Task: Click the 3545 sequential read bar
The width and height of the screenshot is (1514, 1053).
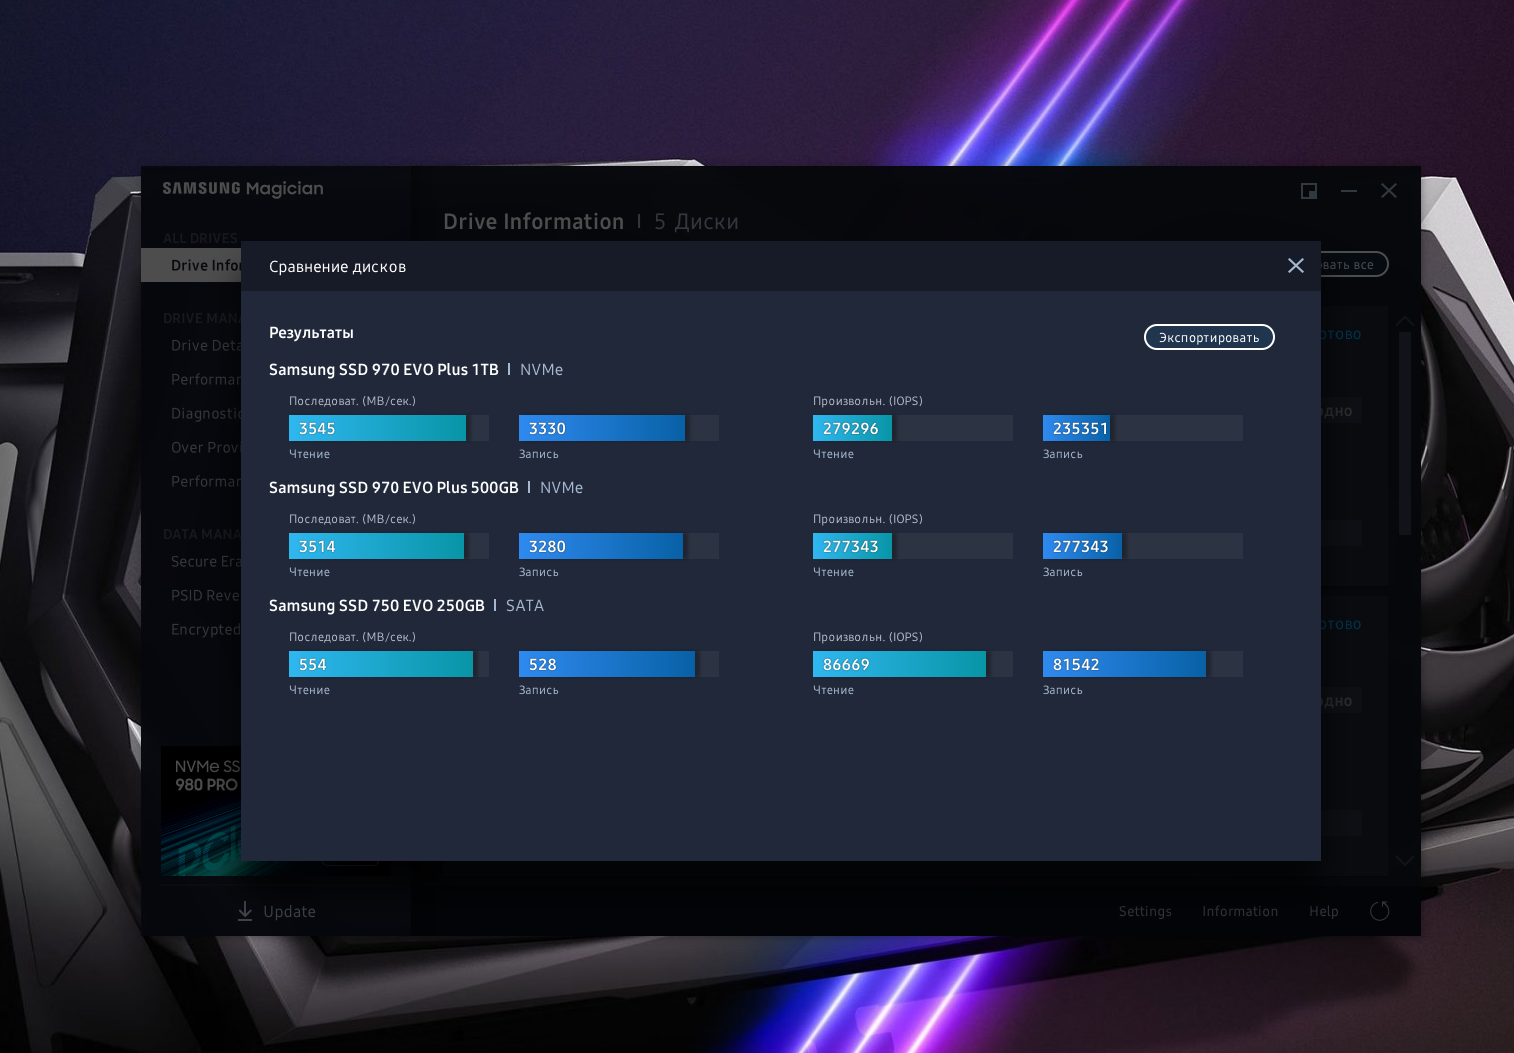Action: [377, 428]
